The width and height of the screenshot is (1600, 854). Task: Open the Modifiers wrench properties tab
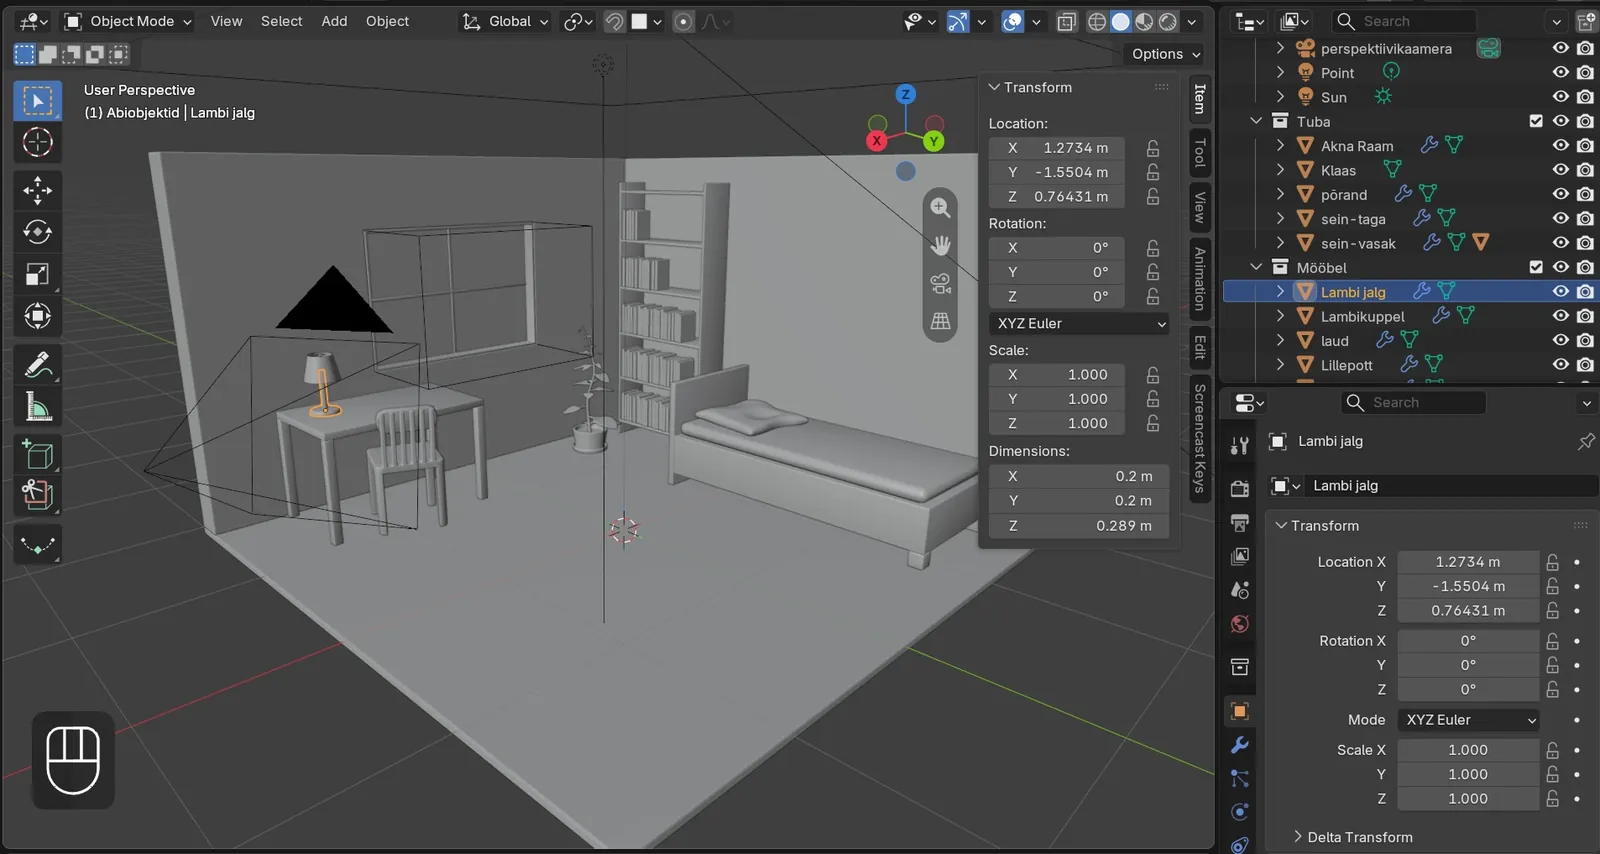pos(1240,745)
